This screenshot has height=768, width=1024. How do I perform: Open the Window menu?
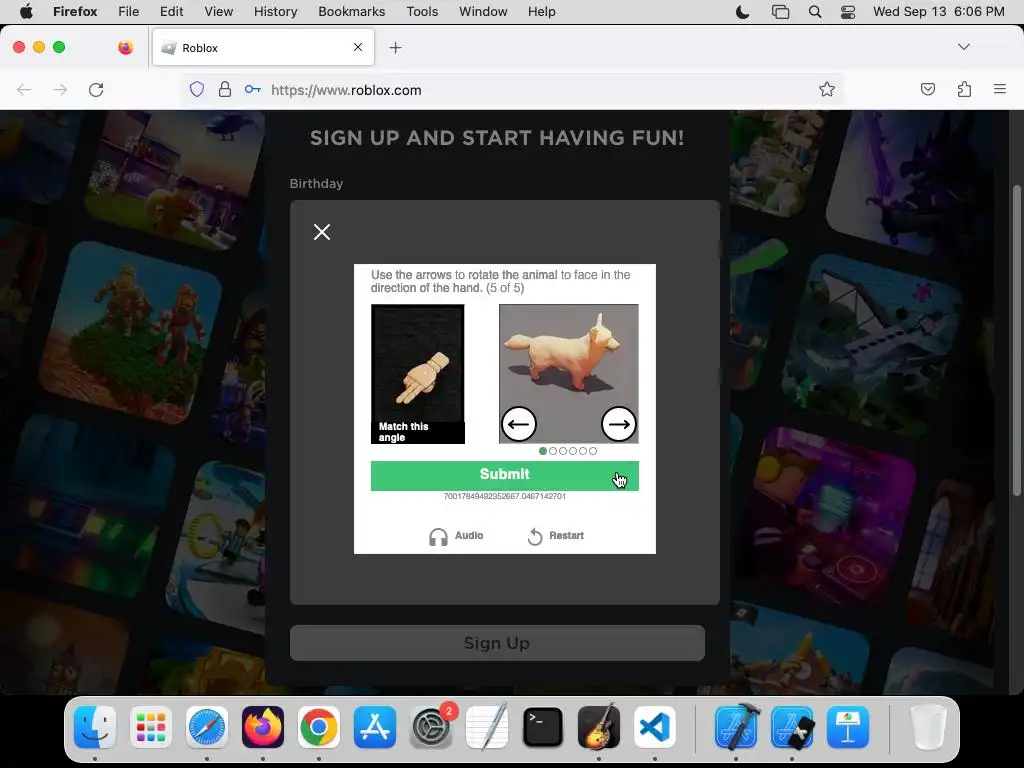483,12
